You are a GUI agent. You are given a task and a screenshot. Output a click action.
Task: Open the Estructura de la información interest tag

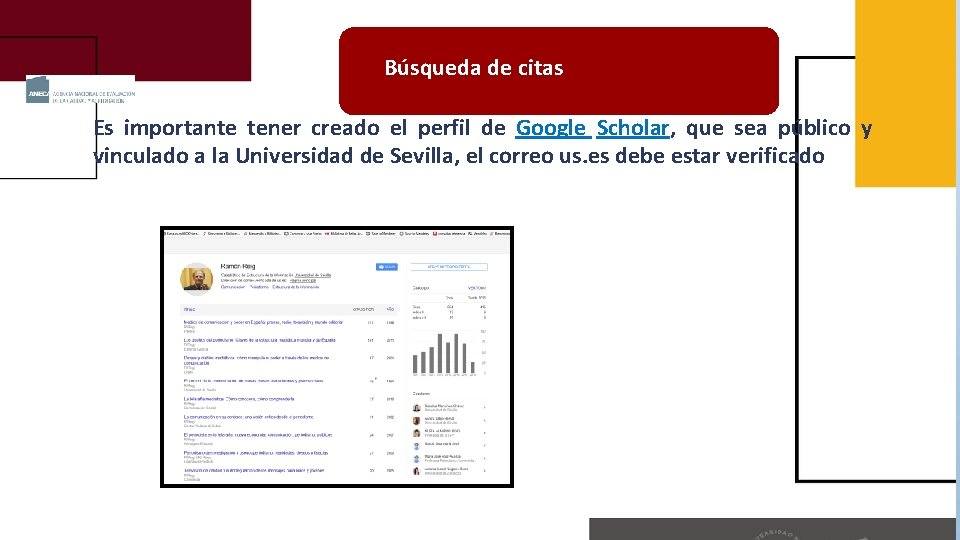tap(296, 287)
